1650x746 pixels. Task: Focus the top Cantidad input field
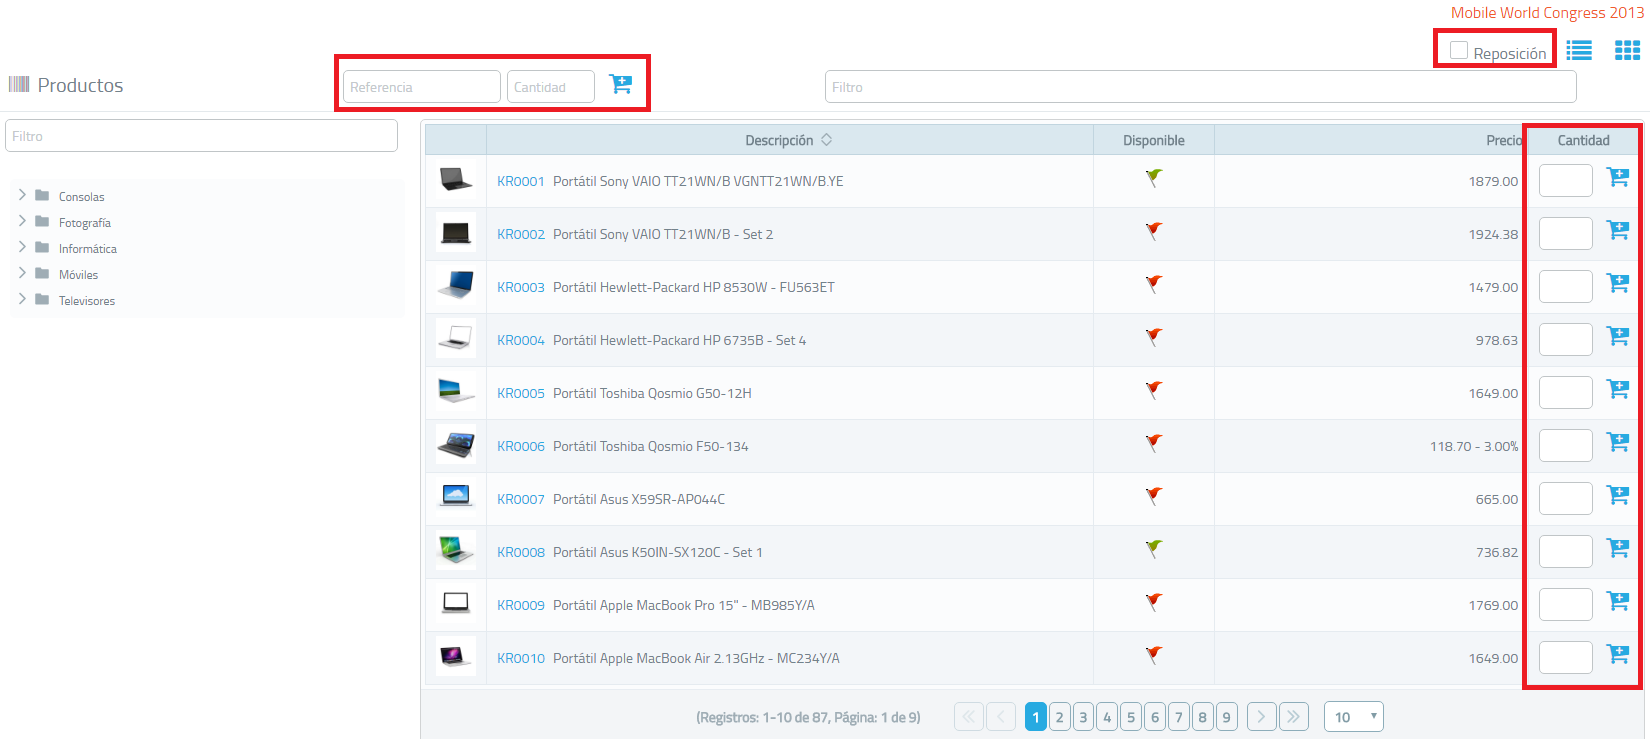click(551, 87)
